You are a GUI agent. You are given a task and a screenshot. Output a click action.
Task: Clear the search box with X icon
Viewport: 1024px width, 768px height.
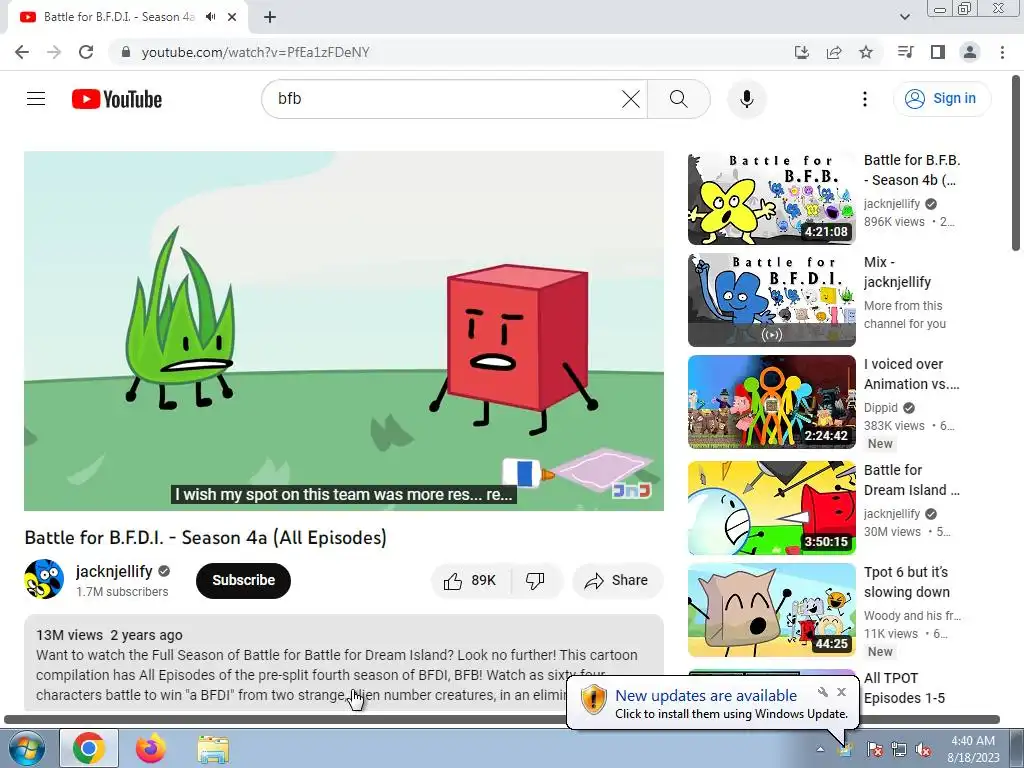pyautogui.click(x=631, y=99)
